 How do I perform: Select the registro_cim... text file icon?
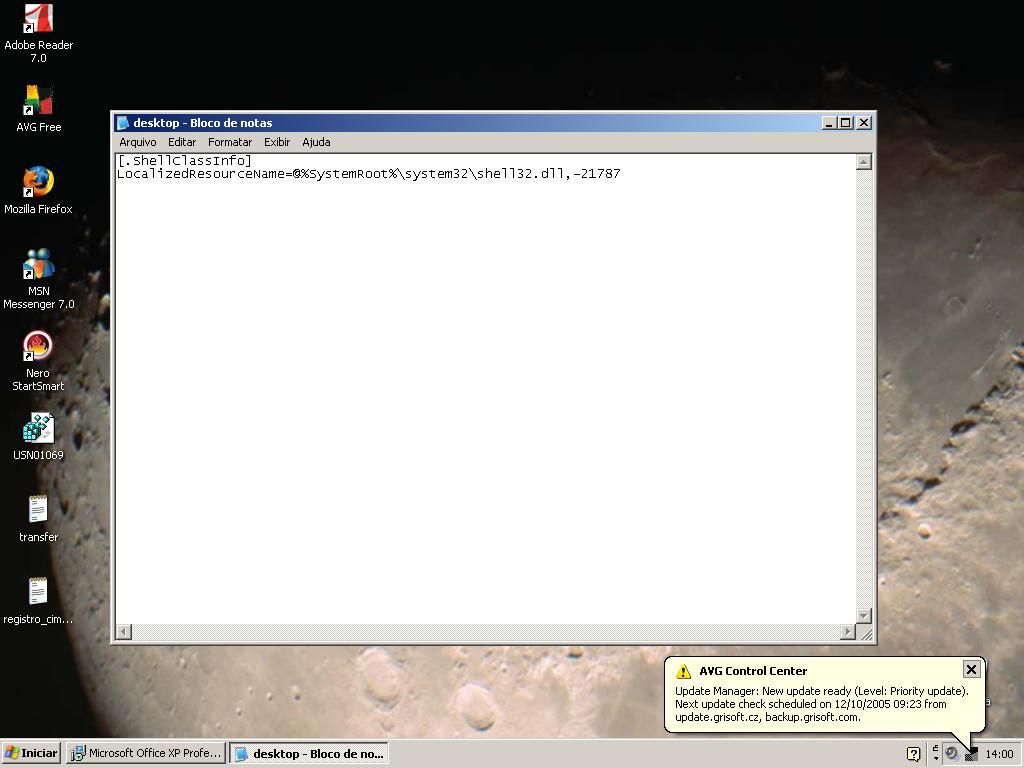[38, 601]
